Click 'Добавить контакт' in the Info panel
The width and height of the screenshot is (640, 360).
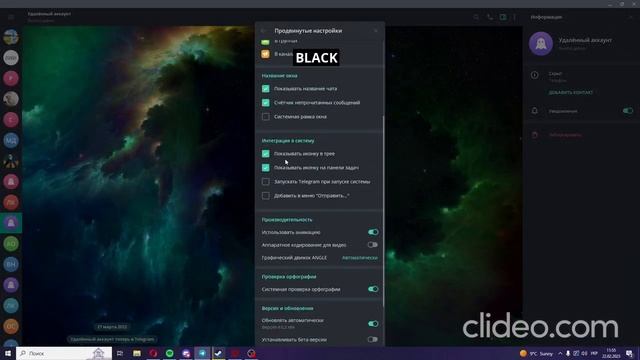[571, 93]
